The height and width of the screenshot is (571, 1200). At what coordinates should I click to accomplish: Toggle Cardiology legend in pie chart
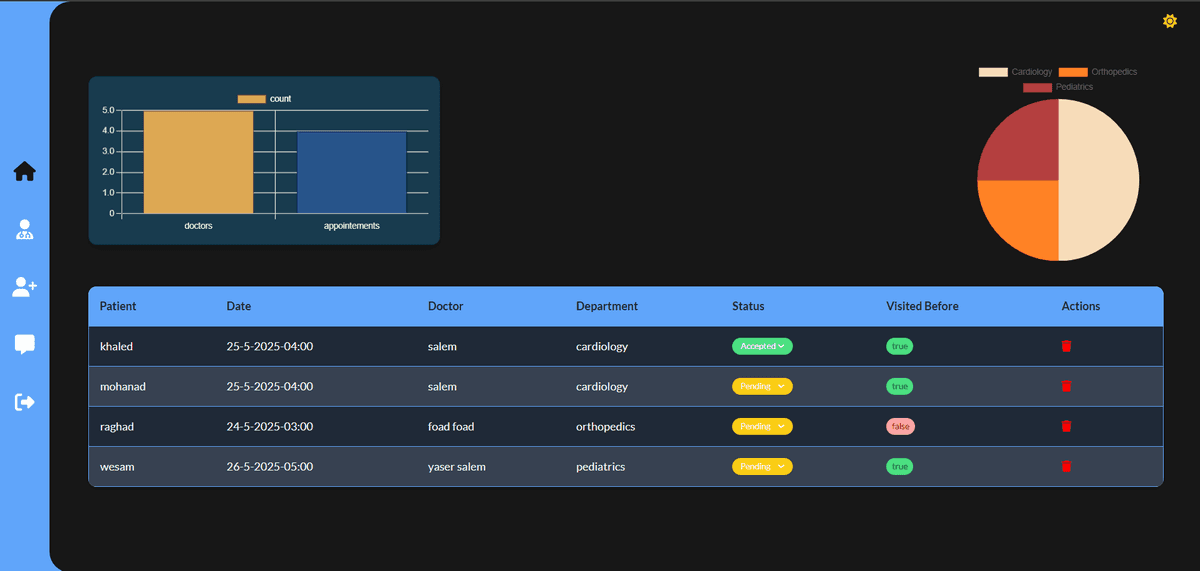coord(1015,72)
